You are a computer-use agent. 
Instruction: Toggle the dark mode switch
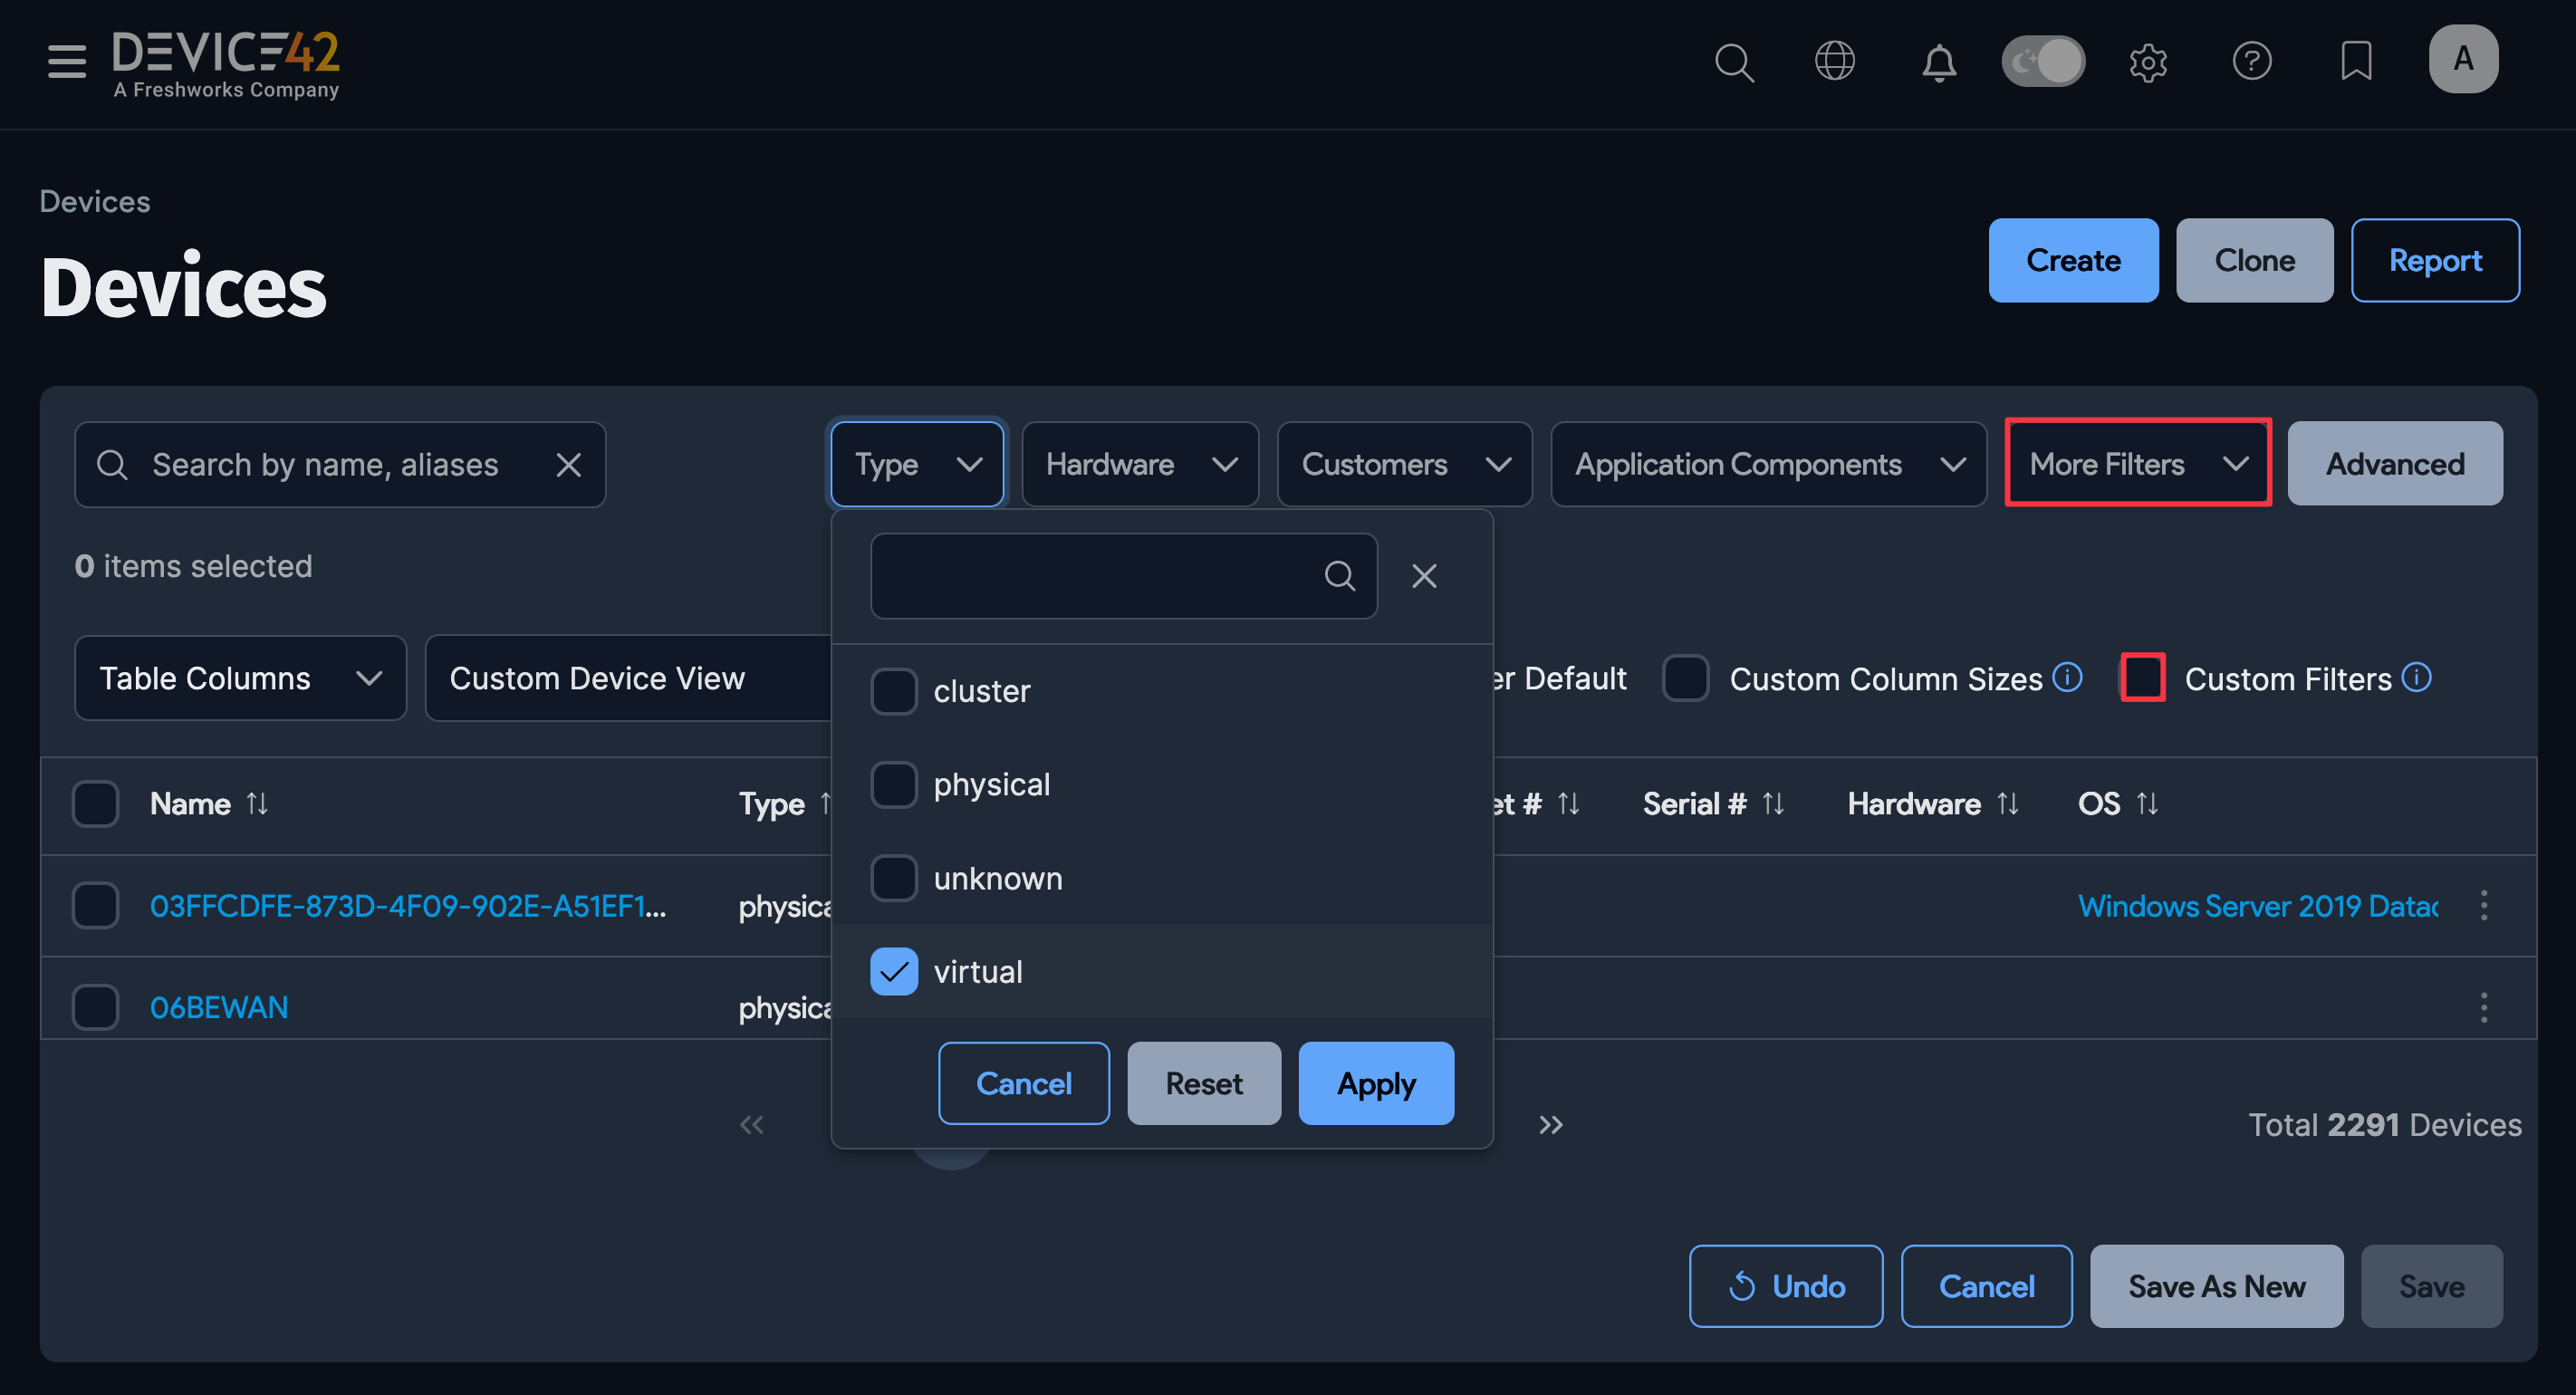coord(2043,61)
